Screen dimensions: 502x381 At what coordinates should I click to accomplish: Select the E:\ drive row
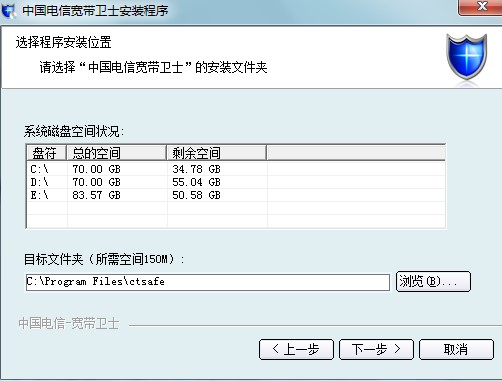tap(236, 195)
